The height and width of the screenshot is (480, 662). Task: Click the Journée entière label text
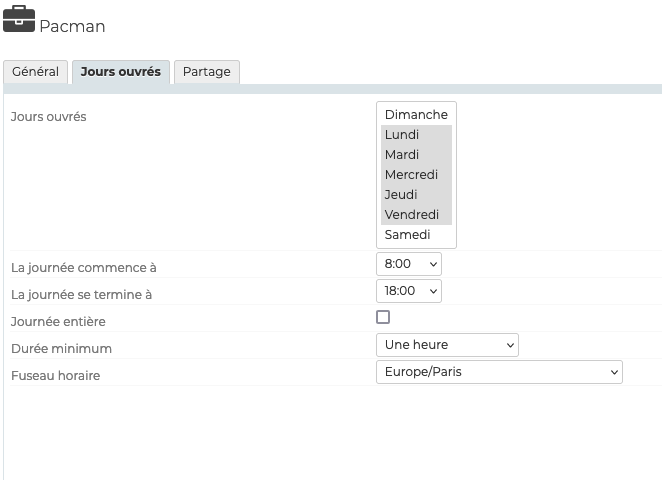click(x=58, y=322)
